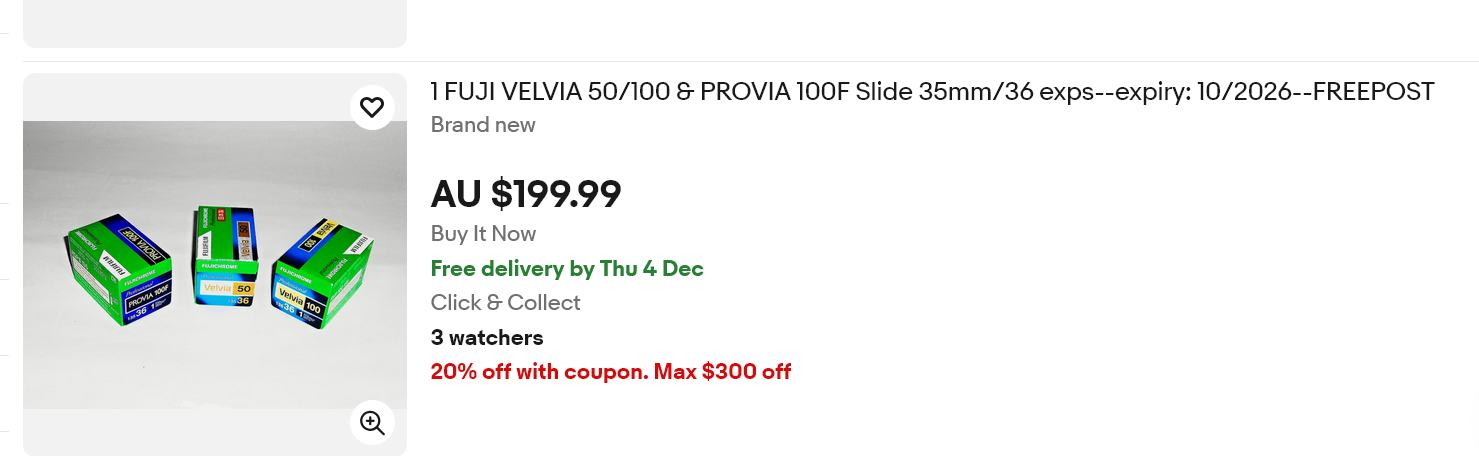Click 'Free delivery by Thu 4 Dec'
The width and height of the screenshot is (1479, 456).
pos(567,268)
